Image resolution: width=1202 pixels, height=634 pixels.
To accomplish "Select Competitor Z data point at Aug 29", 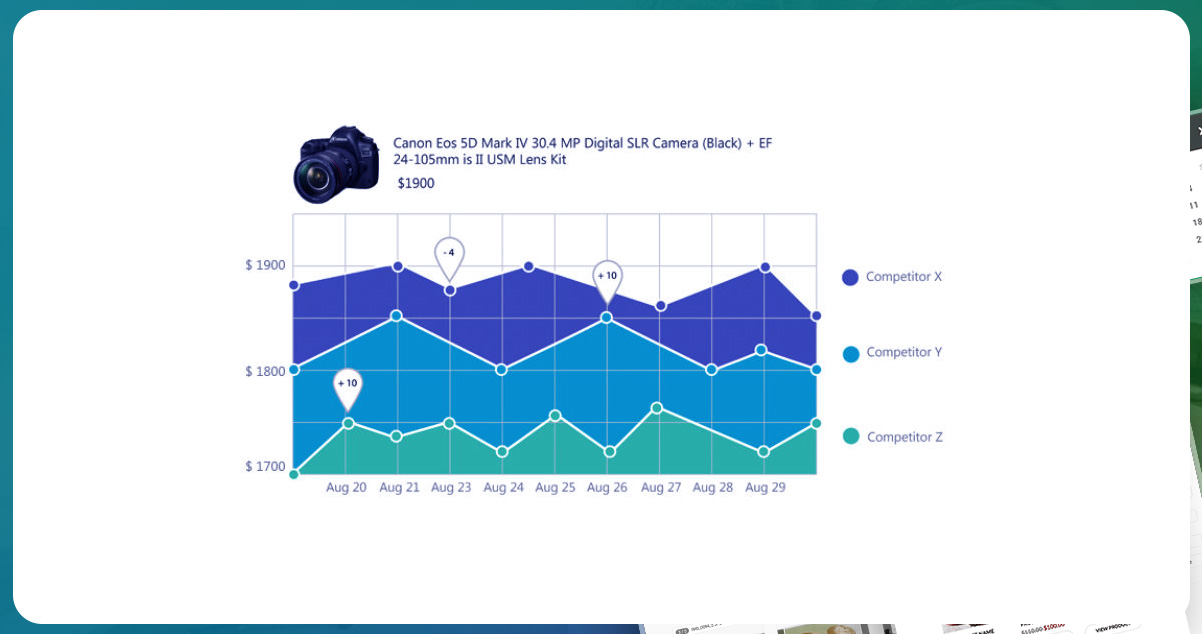I will point(764,452).
